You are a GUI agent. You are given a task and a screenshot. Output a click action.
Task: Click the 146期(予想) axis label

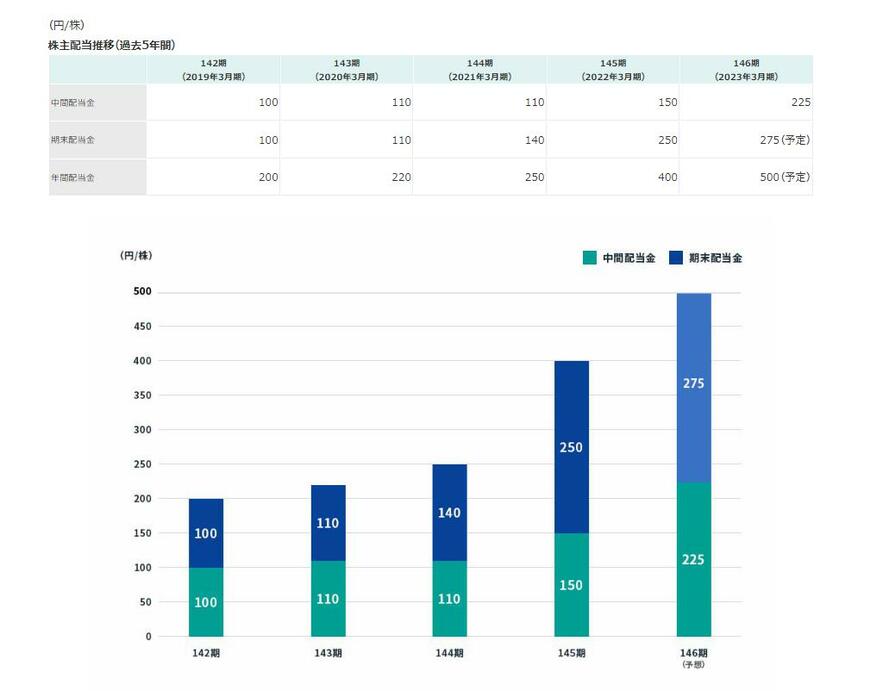[696, 655]
